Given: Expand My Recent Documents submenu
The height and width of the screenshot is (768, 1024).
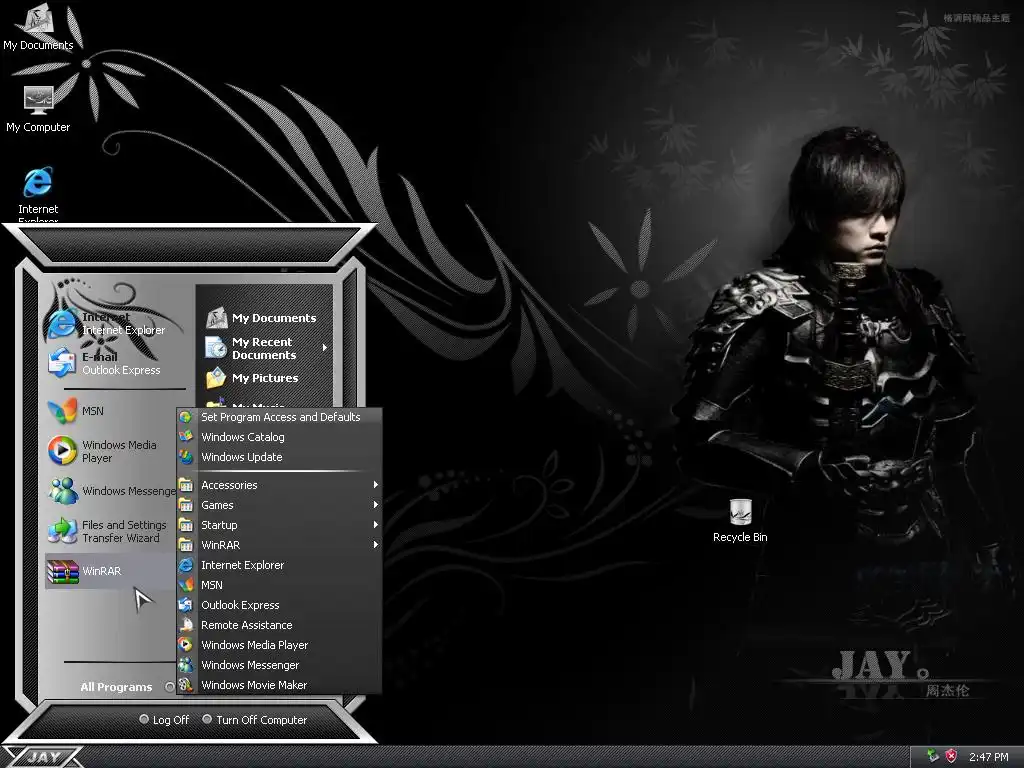Looking at the screenshot, I should point(265,348).
